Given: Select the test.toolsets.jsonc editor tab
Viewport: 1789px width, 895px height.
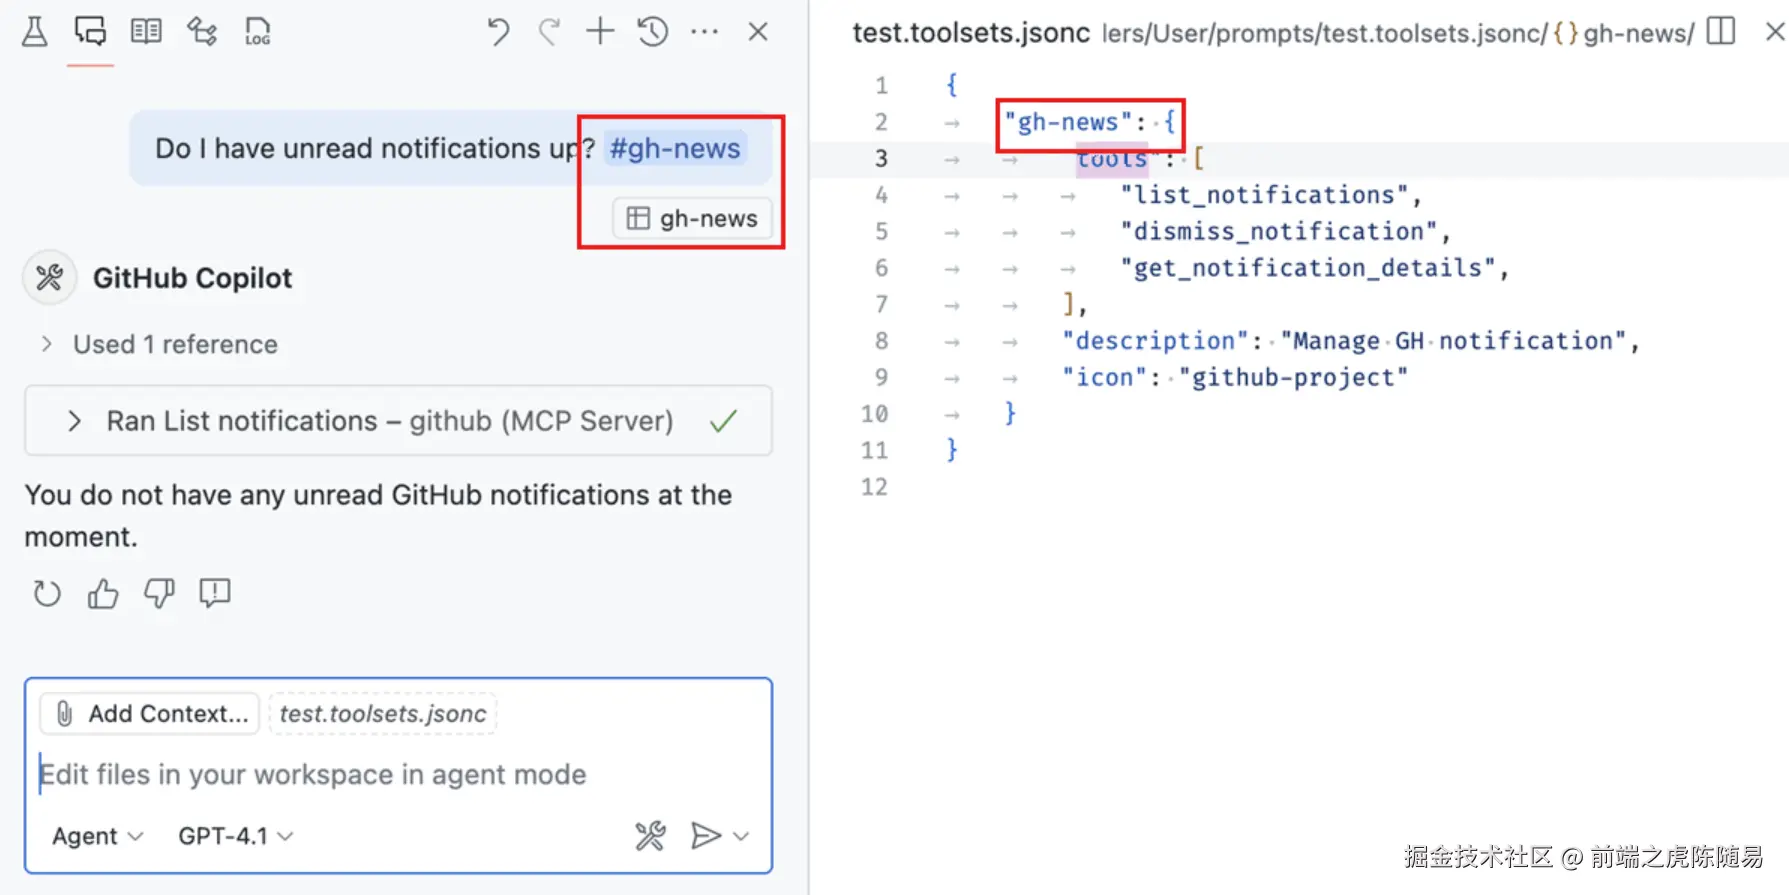Looking at the screenshot, I should click(970, 33).
